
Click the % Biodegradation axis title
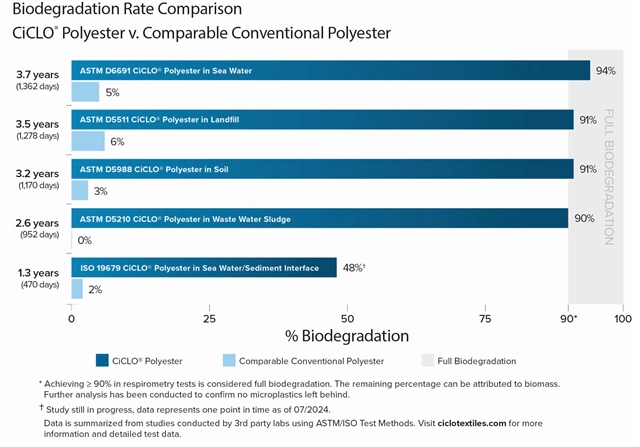pos(347,335)
